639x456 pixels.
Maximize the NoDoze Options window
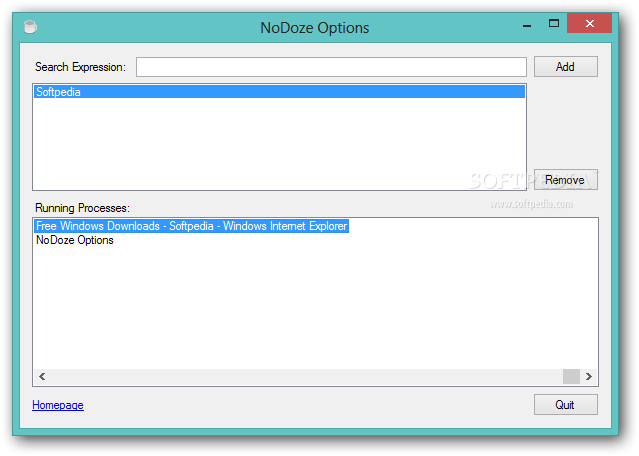click(553, 24)
